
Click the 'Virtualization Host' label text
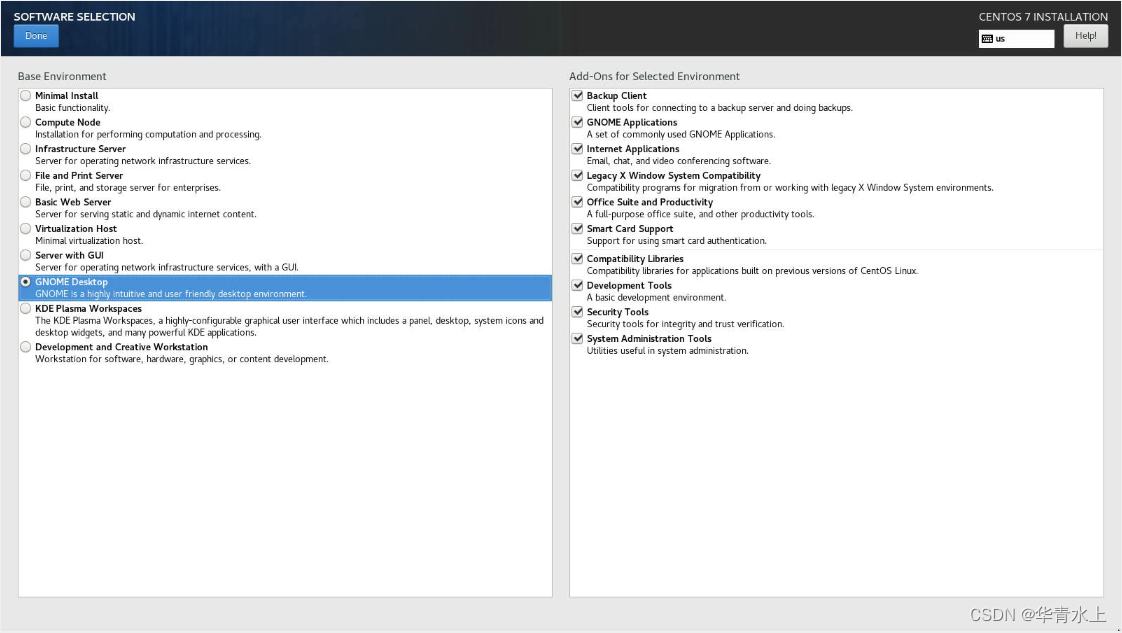[x=76, y=229]
